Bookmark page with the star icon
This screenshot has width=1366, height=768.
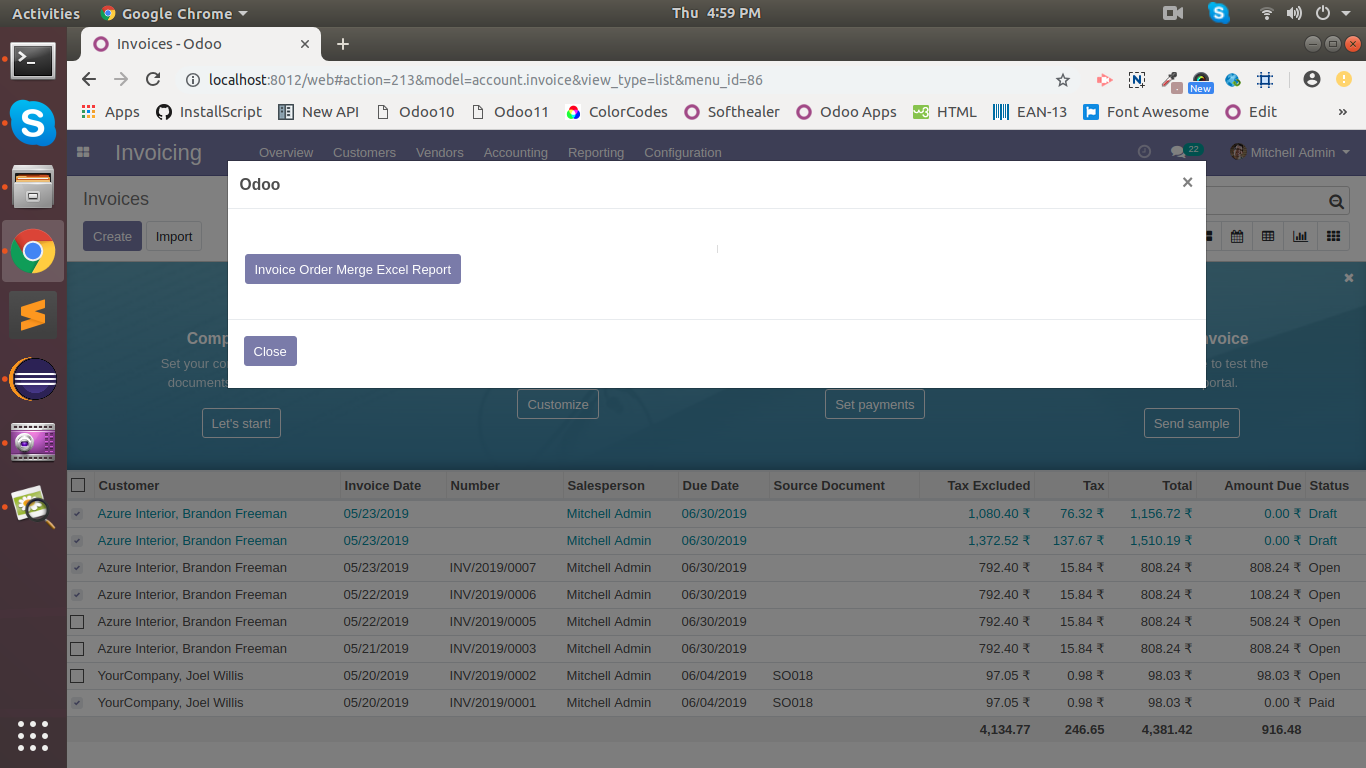tap(1063, 80)
